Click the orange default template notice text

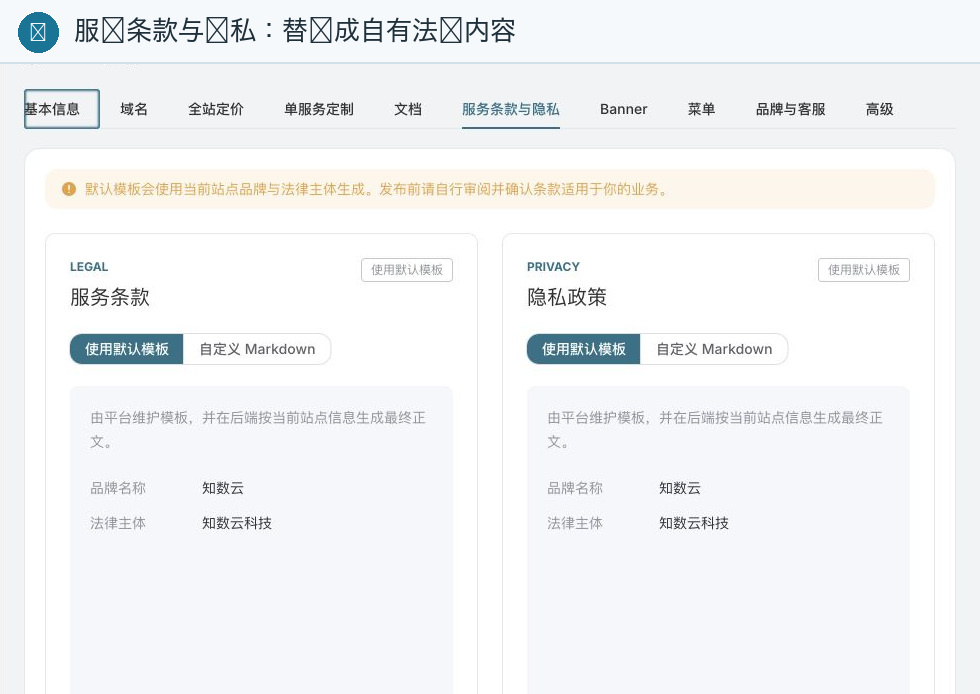(x=377, y=189)
